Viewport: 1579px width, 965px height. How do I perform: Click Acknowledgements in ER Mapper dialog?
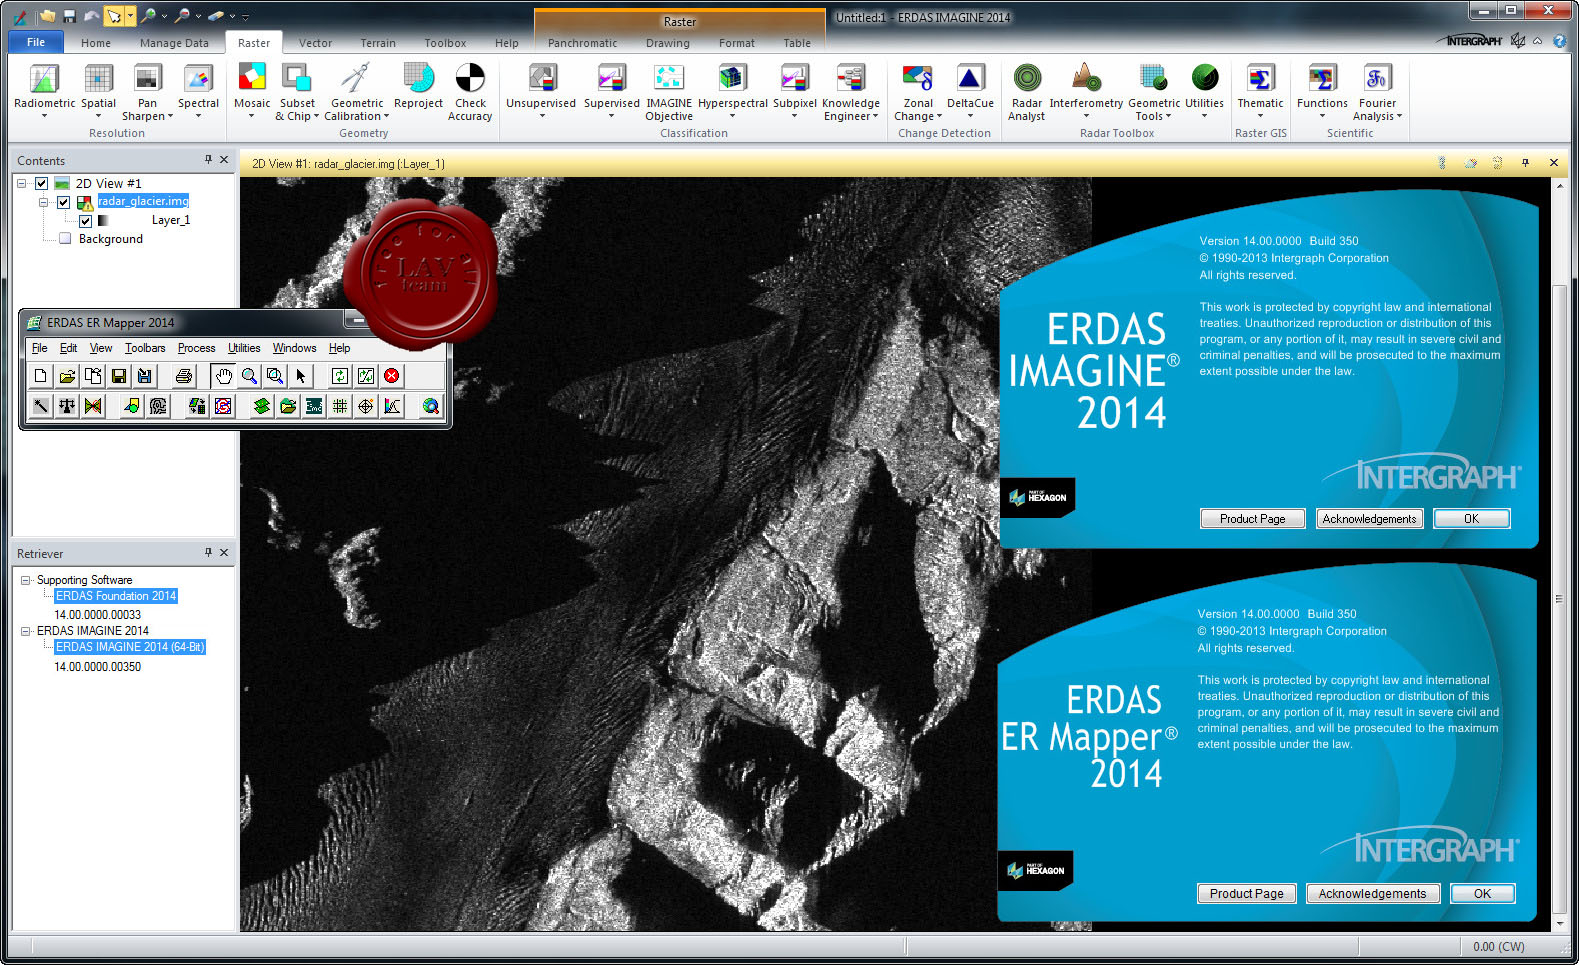pyautogui.click(x=1372, y=893)
